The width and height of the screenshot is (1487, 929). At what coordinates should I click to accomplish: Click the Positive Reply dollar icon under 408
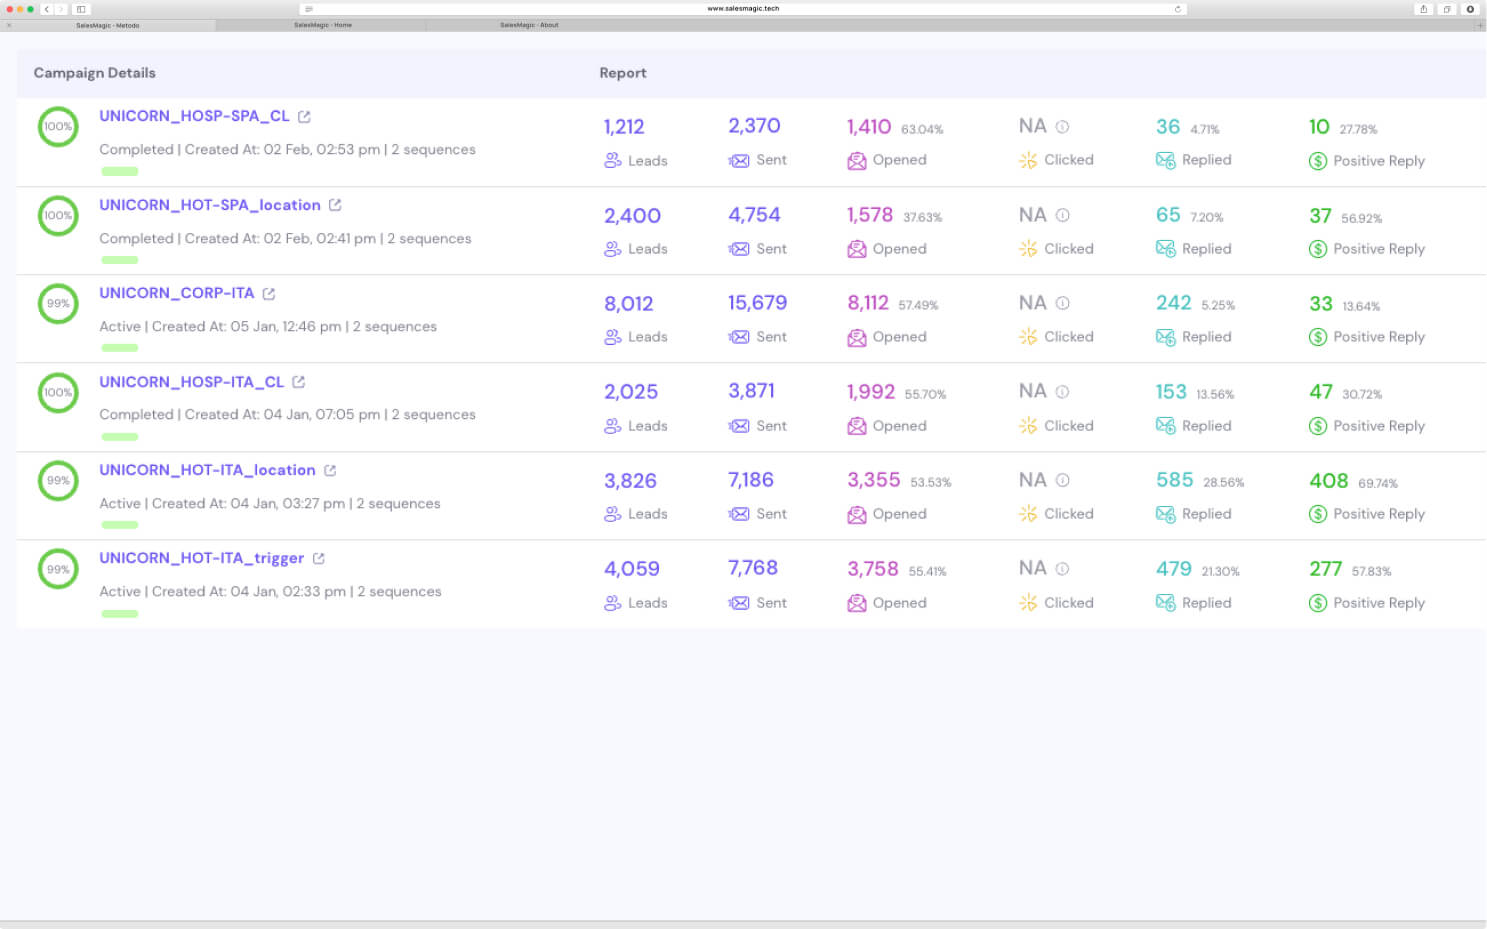pos(1318,514)
